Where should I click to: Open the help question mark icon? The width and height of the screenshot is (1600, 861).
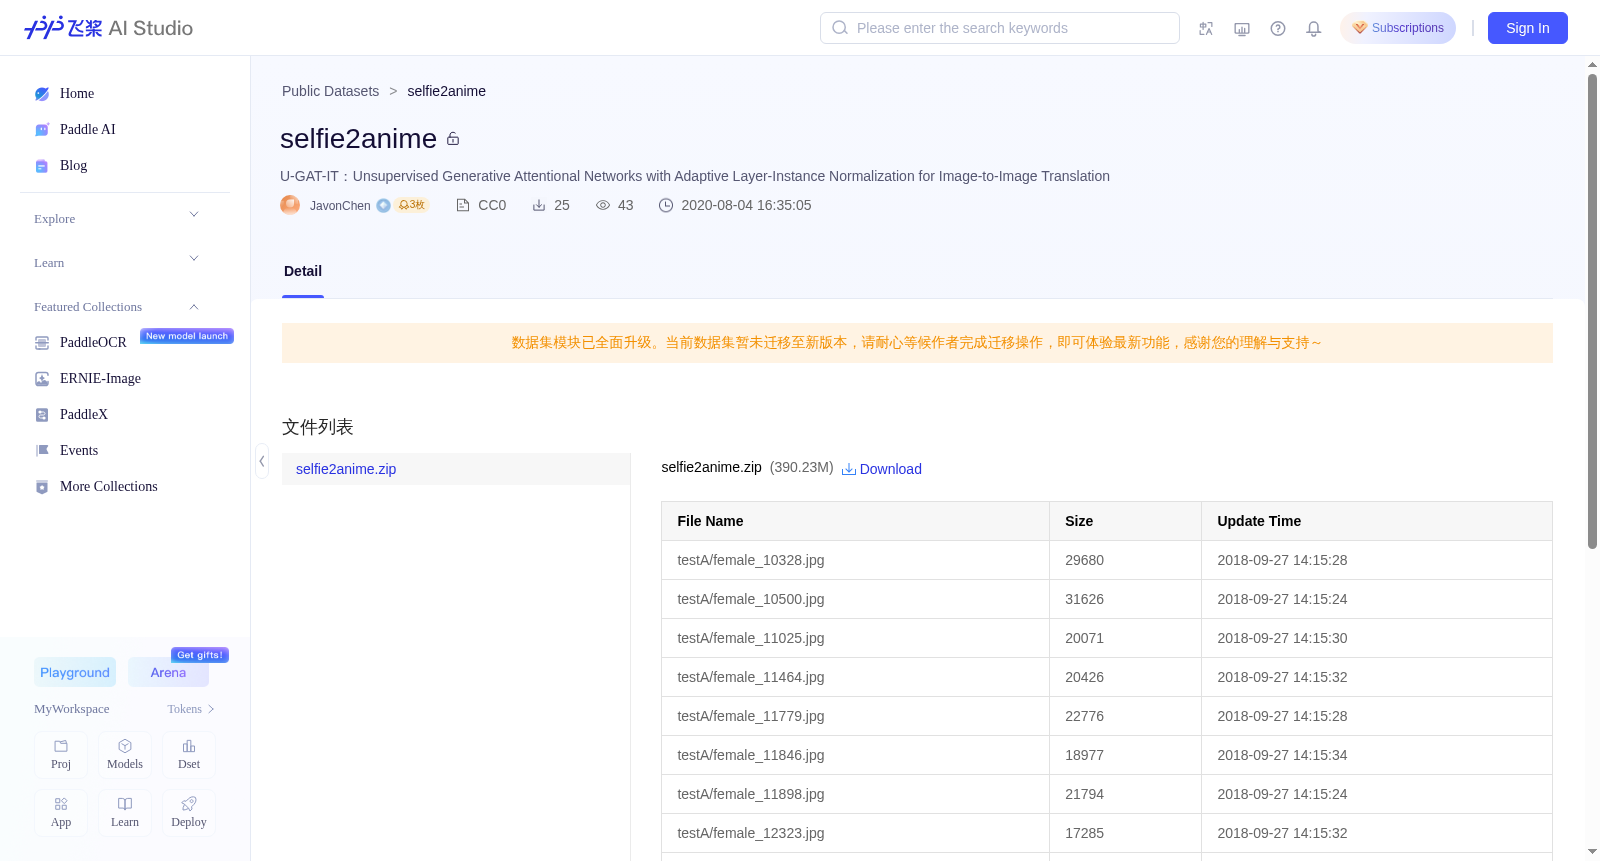point(1278,28)
